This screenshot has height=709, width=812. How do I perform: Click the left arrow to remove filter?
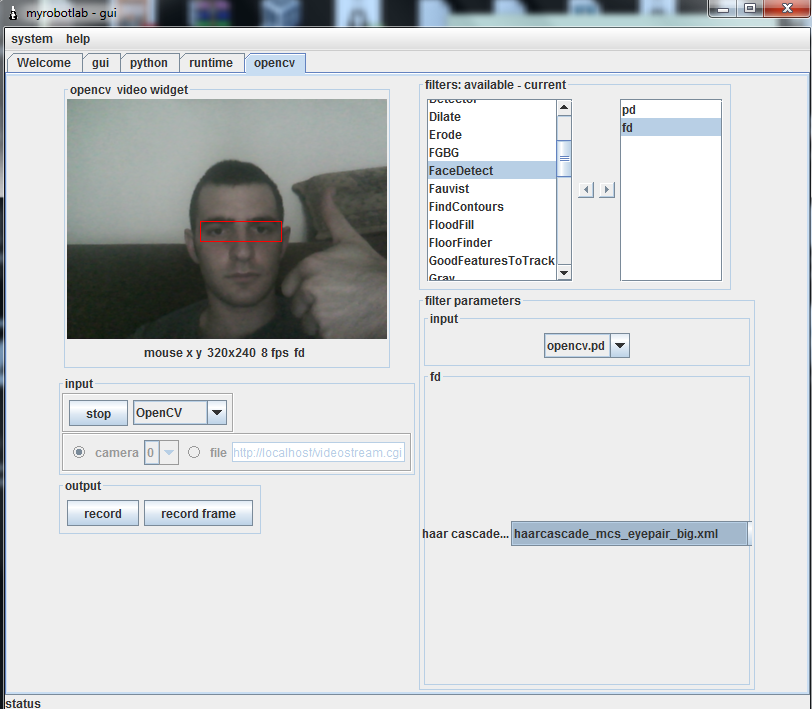(x=586, y=190)
